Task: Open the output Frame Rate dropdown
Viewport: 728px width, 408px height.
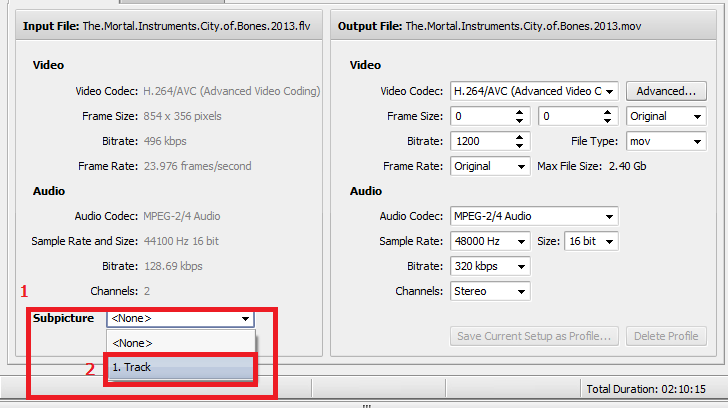Action: (x=490, y=166)
